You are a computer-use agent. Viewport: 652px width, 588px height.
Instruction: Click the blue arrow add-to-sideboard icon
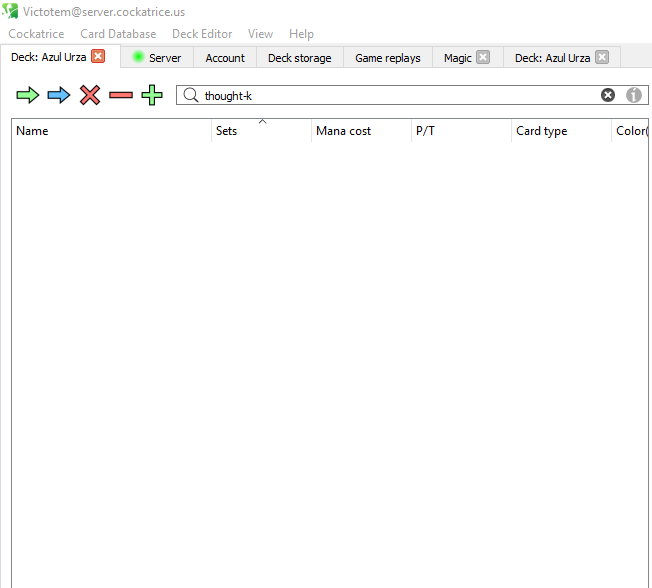59,95
